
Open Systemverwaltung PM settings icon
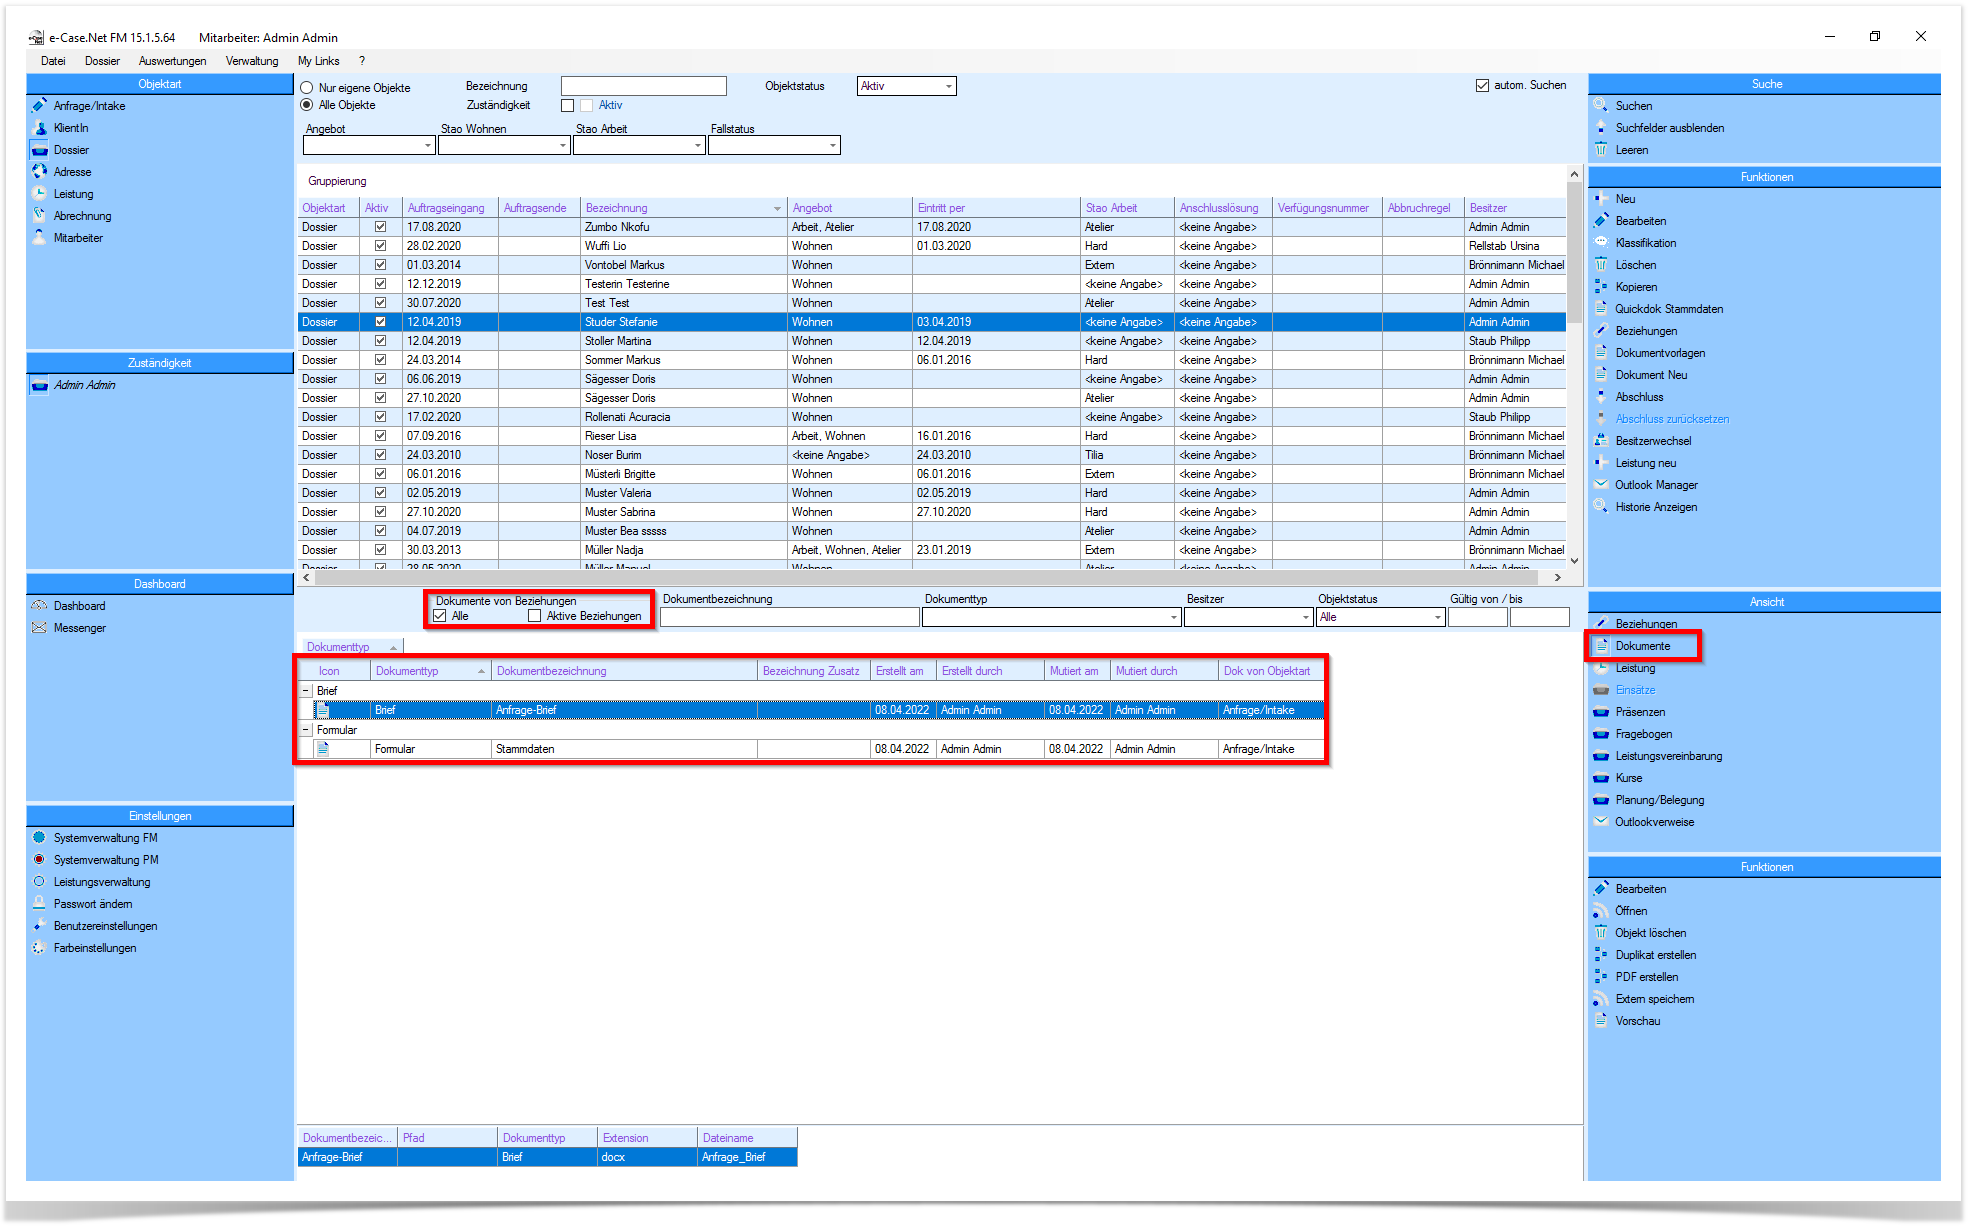tap(40, 860)
